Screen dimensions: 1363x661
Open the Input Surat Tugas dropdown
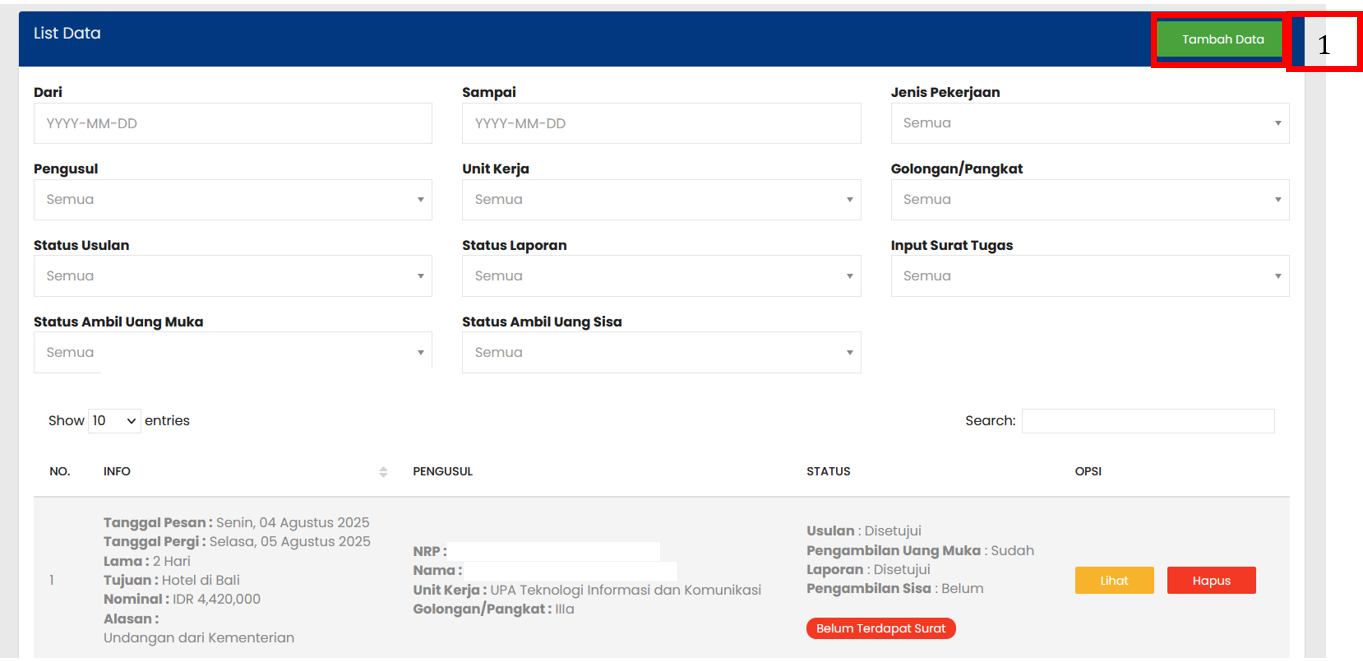(x=1089, y=276)
